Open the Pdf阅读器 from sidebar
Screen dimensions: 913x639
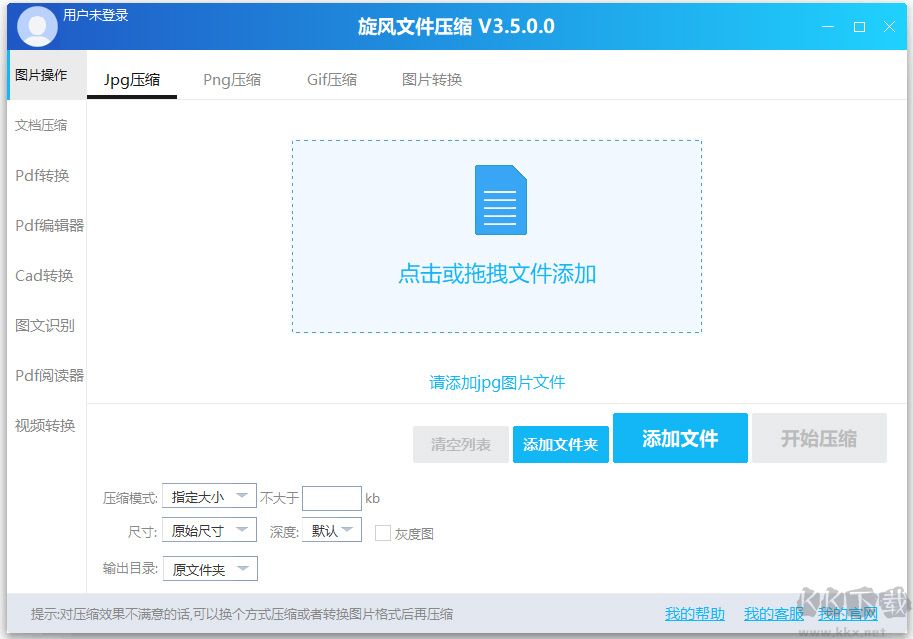tap(45, 375)
